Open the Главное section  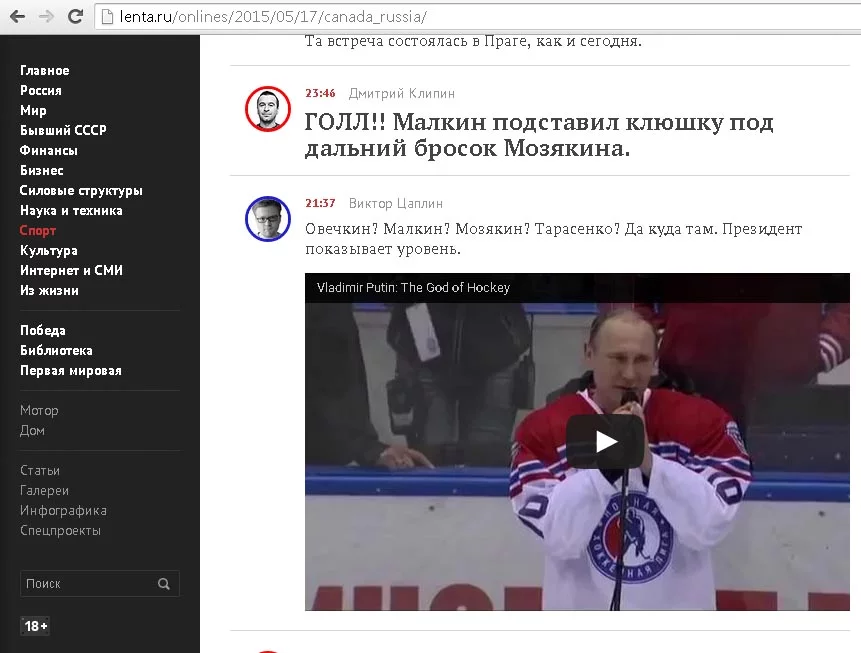[x=44, y=70]
